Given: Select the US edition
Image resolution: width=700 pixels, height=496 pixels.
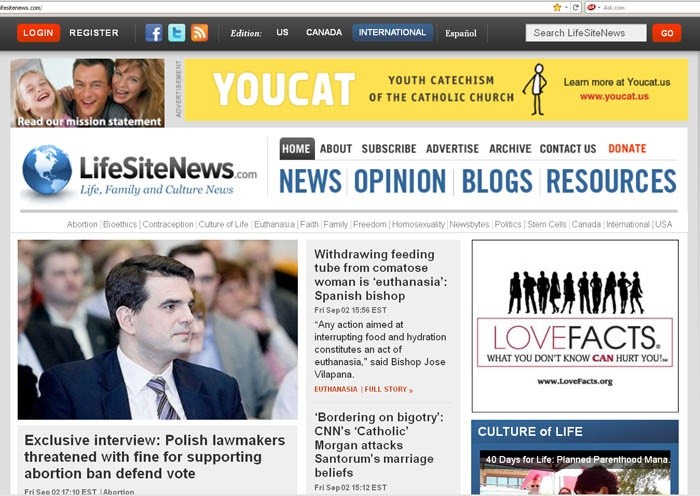Looking at the screenshot, I should click(282, 32).
